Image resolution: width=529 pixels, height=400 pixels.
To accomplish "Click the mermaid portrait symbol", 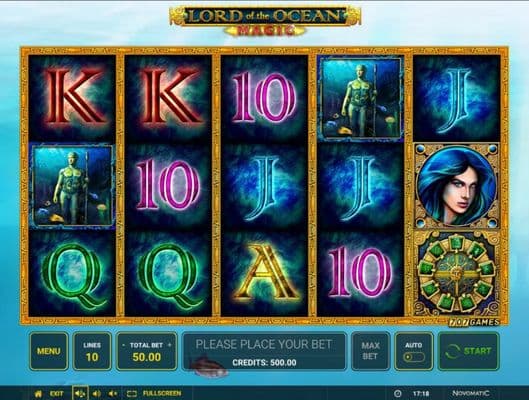I will coord(456,186).
